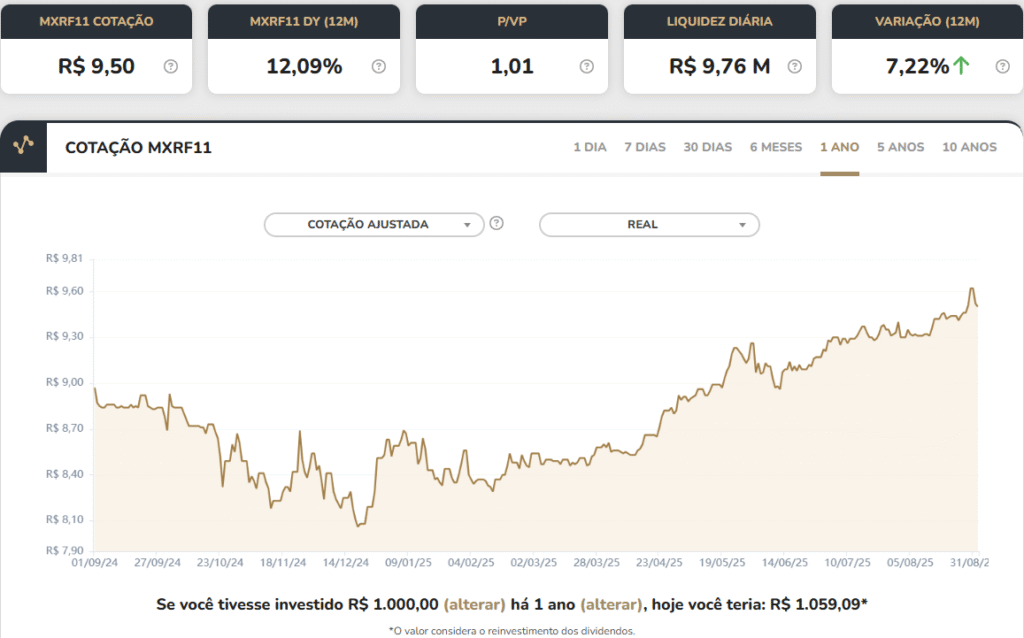Select the 1 DIA time range tab

(x=589, y=147)
